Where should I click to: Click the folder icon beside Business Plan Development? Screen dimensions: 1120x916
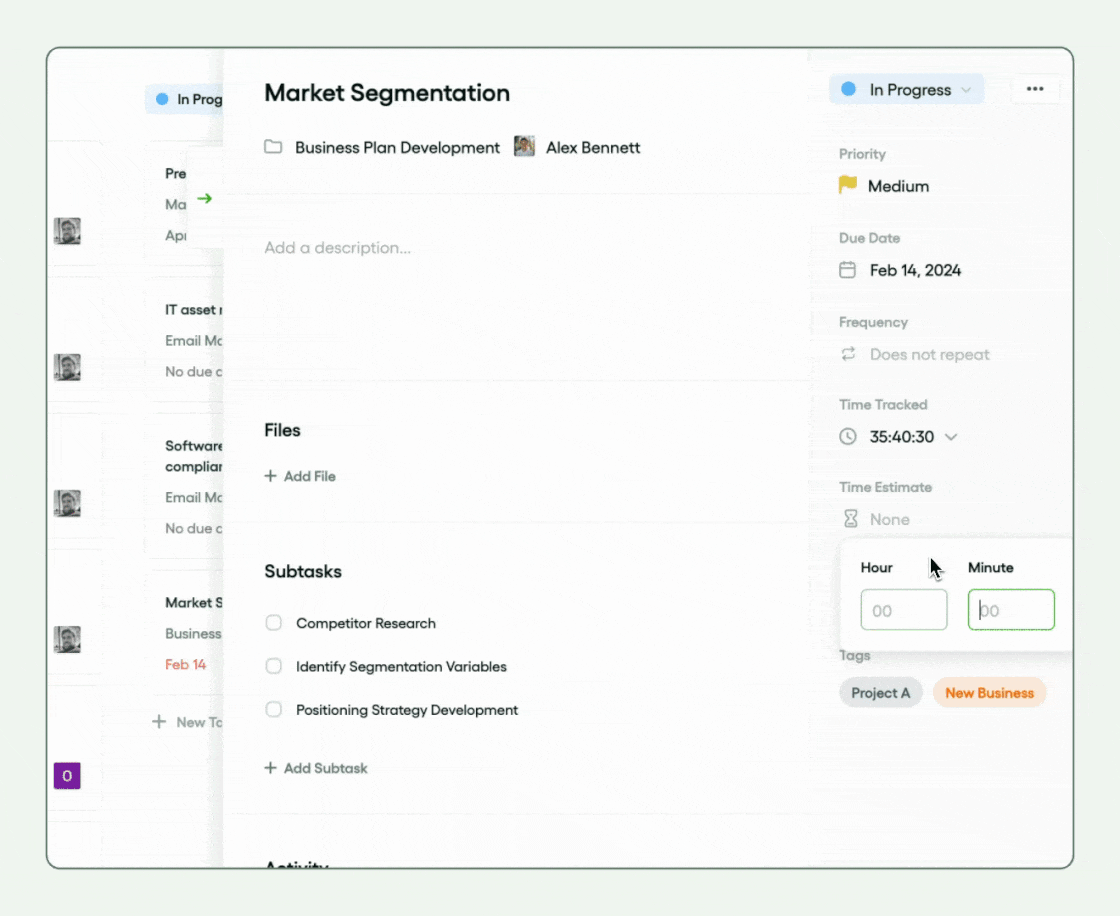point(273,147)
